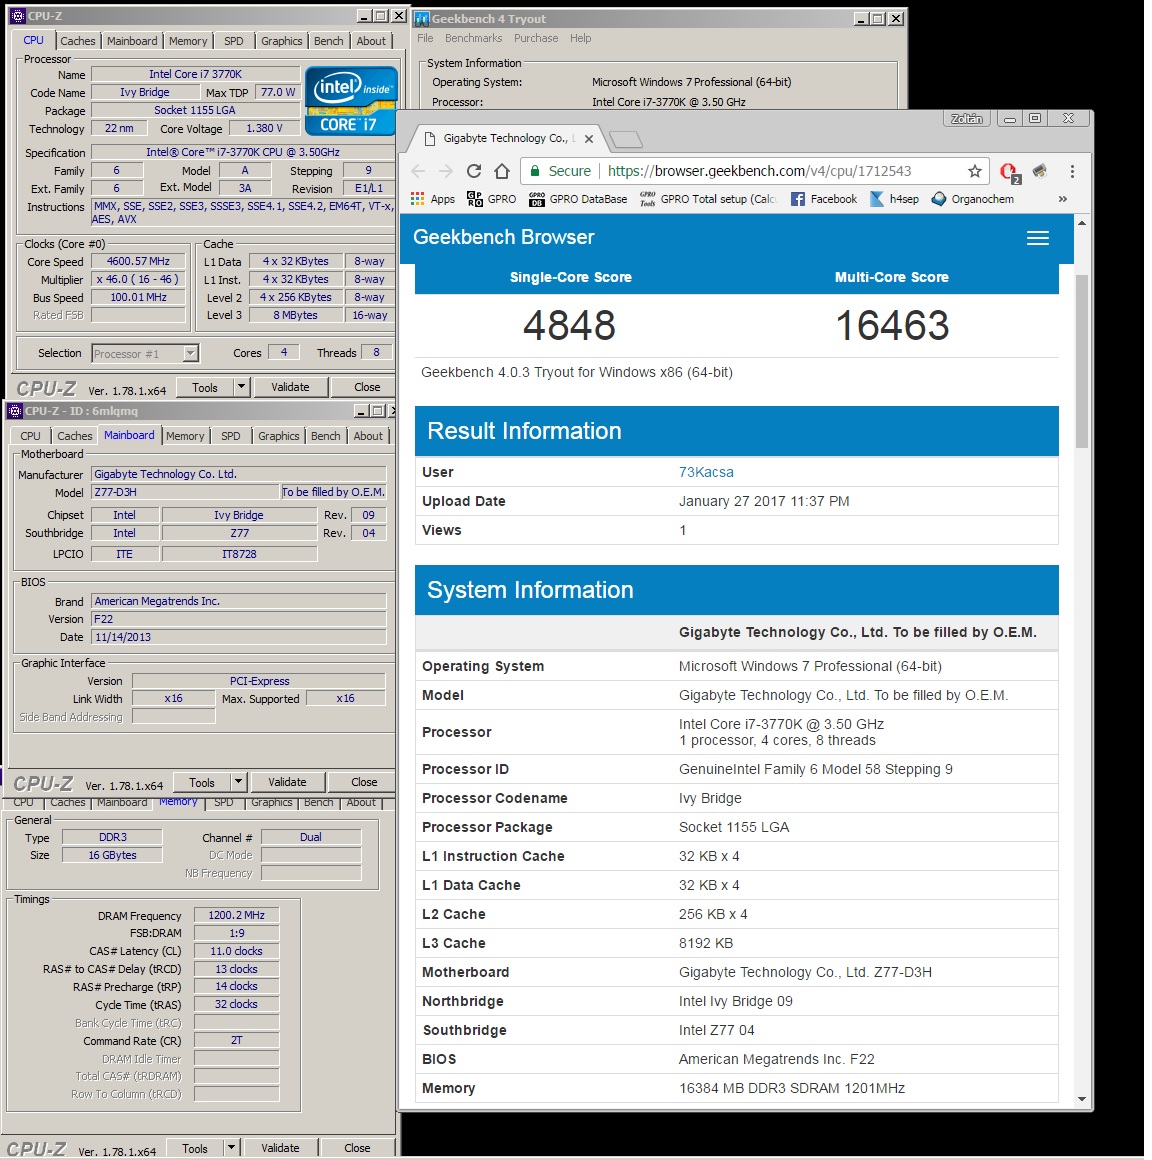This screenshot has width=1152, height=1160.
Task: Open the Geekbench Browser hamburger menu
Action: point(1037,237)
